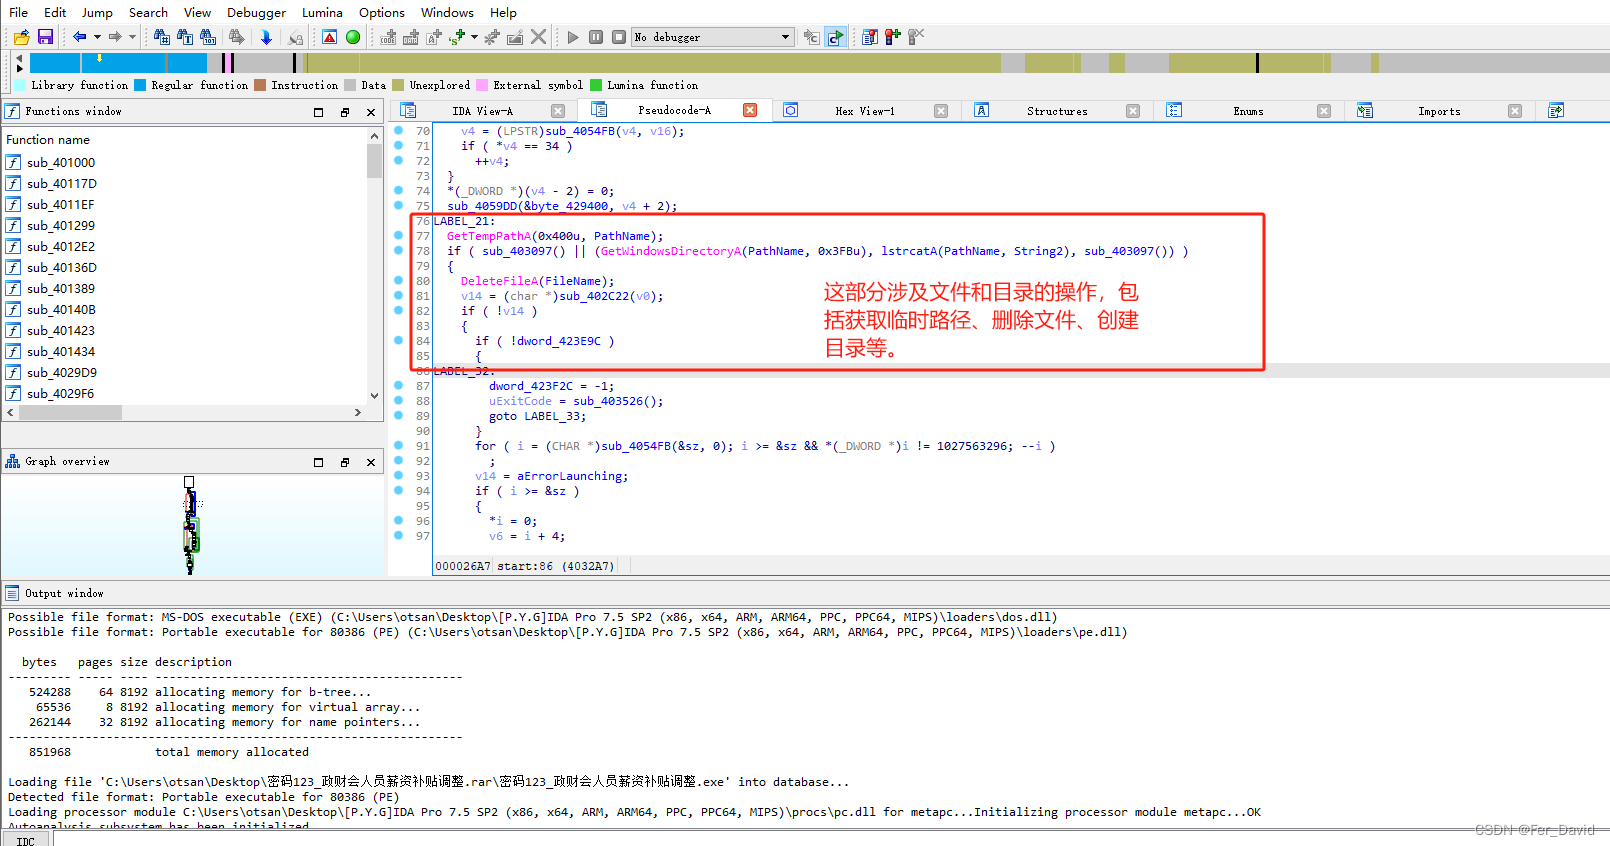The height and width of the screenshot is (846, 1610).
Task: Open the Debugger menu
Action: coord(256,12)
